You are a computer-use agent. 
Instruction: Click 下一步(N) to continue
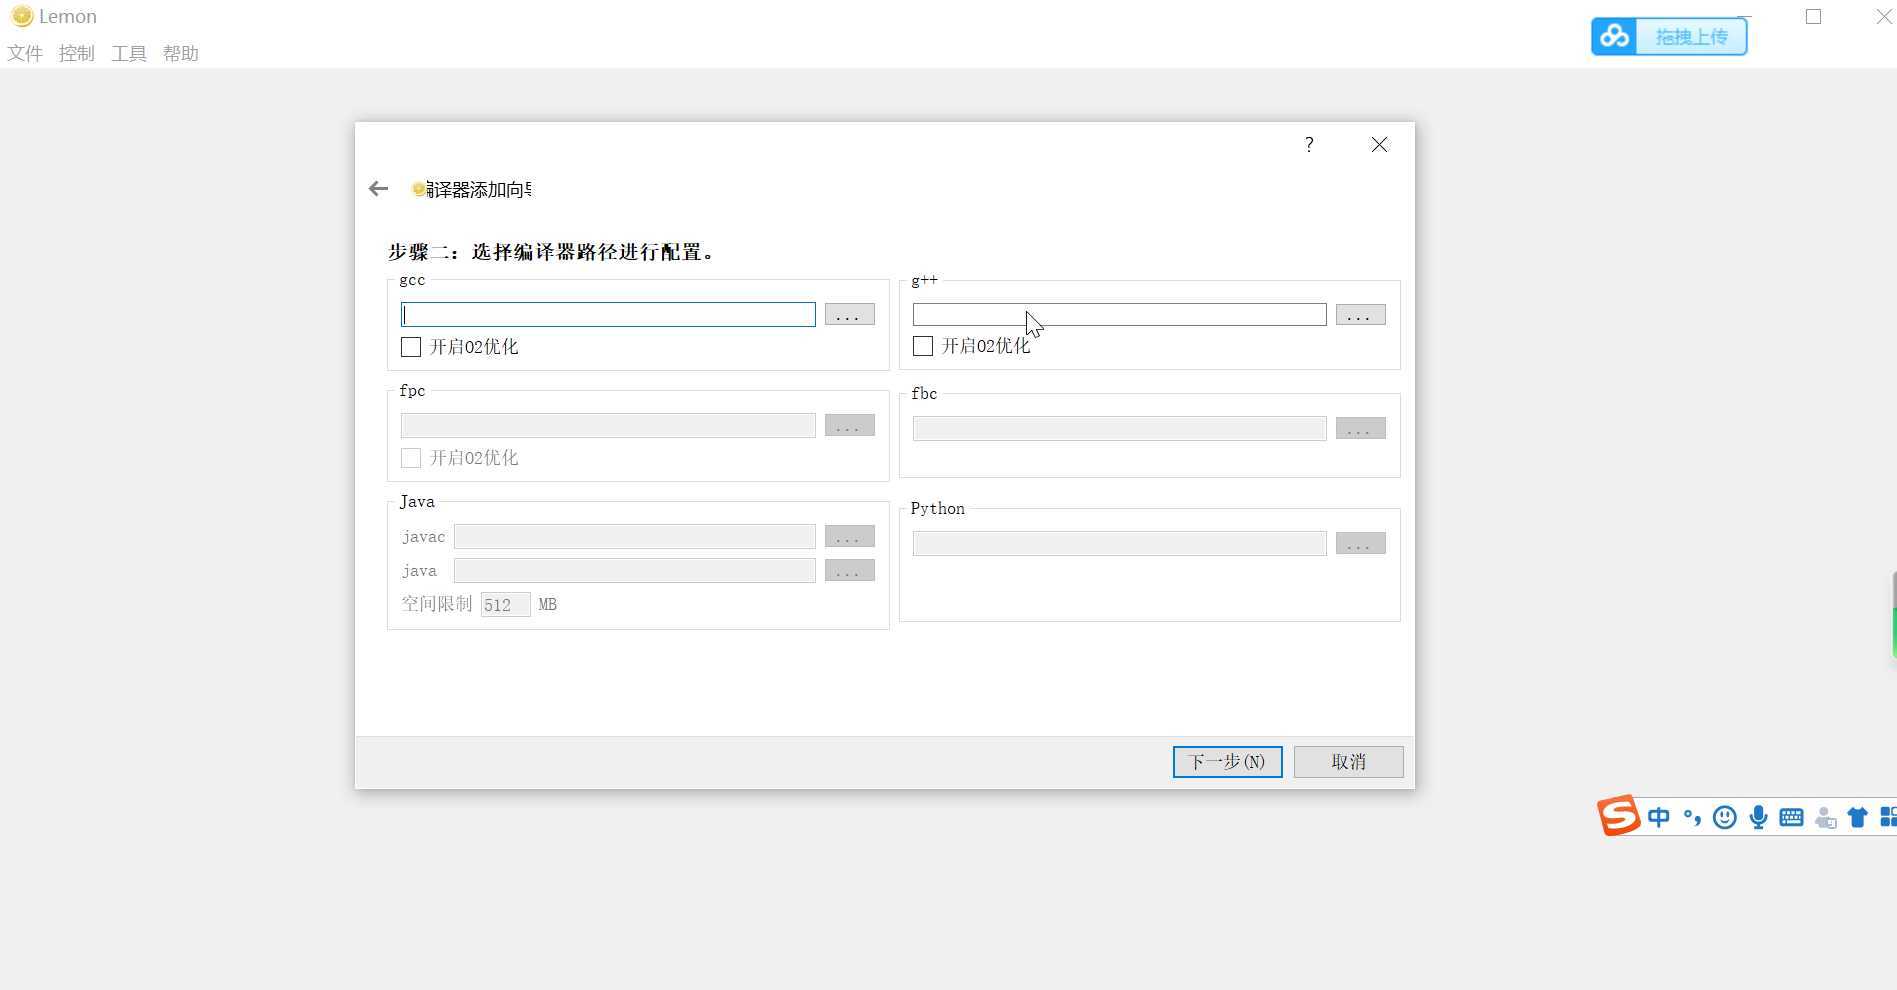pos(1227,762)
